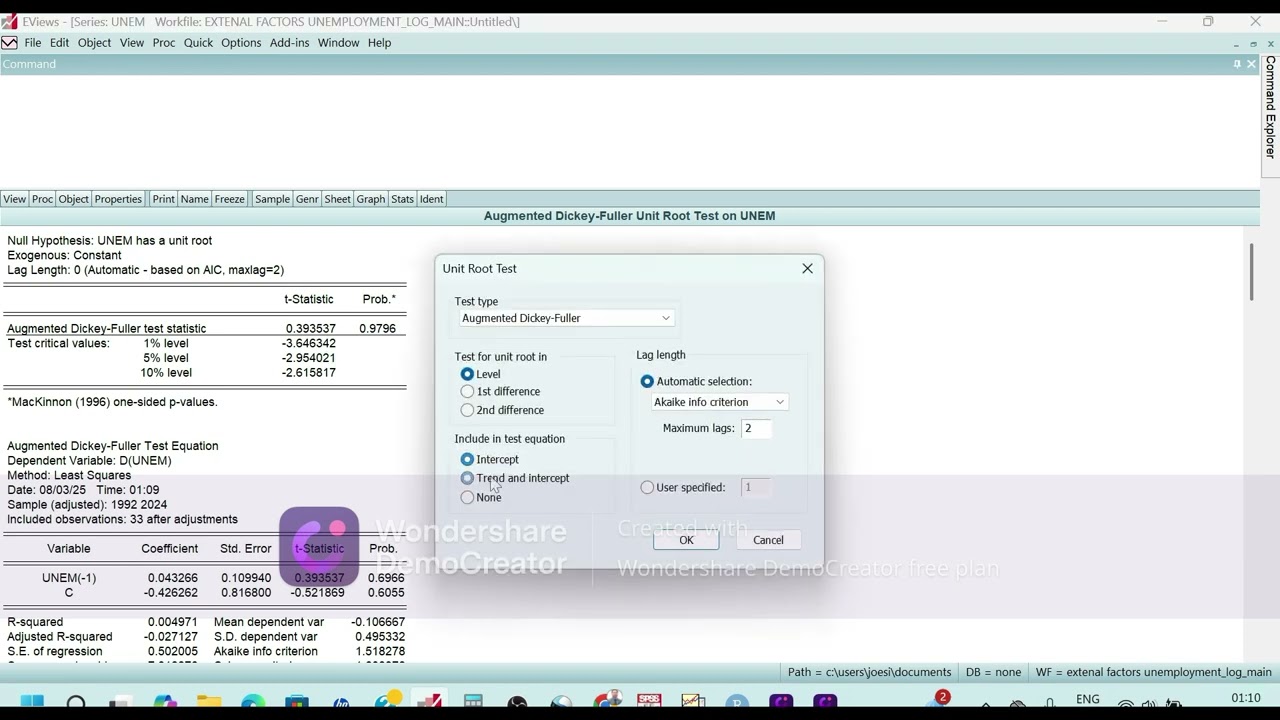This screenshot has height=720, width=1280.
Task: Restore the inner series window
Action: tap(1253, 44)
